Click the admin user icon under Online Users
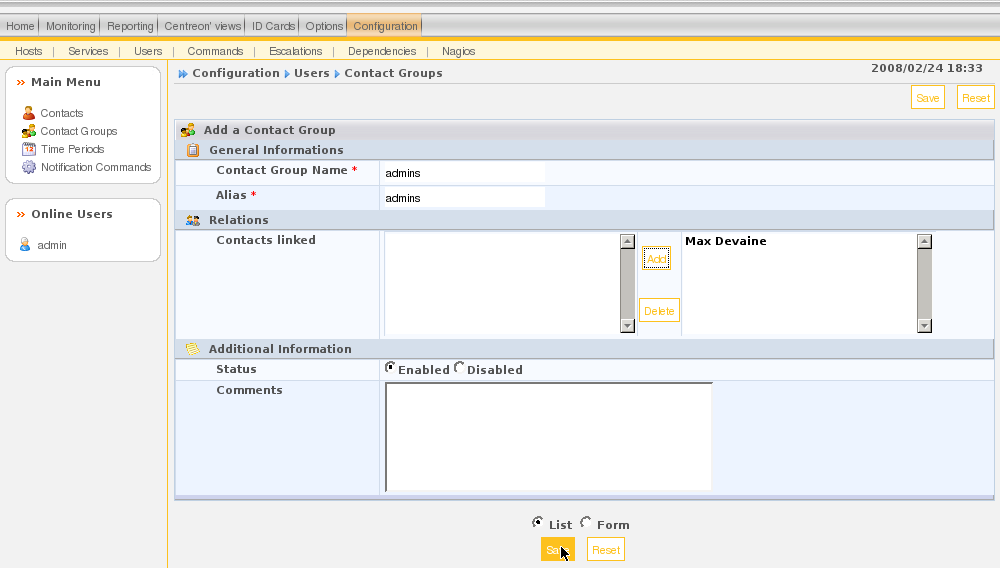The width and height of the screenshot is (1000, 568). tap(25, 245)
